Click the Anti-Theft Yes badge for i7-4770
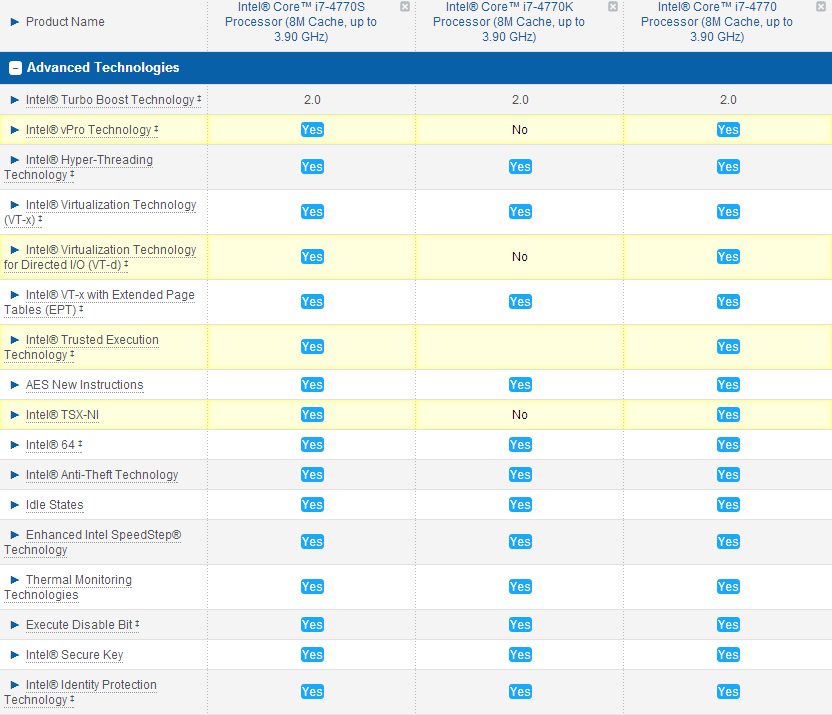This screenshot has width=832, height=715. pos(728,475)
